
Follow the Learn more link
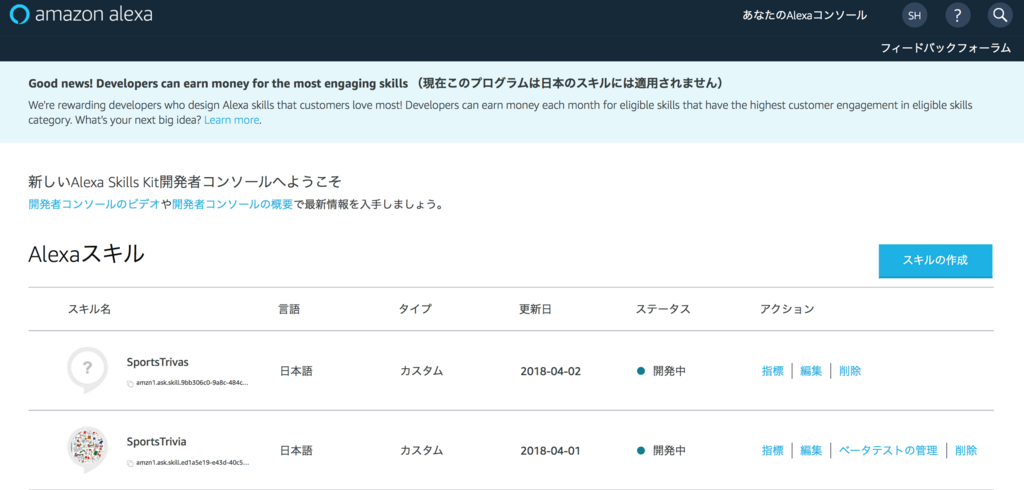coord(232,121)
